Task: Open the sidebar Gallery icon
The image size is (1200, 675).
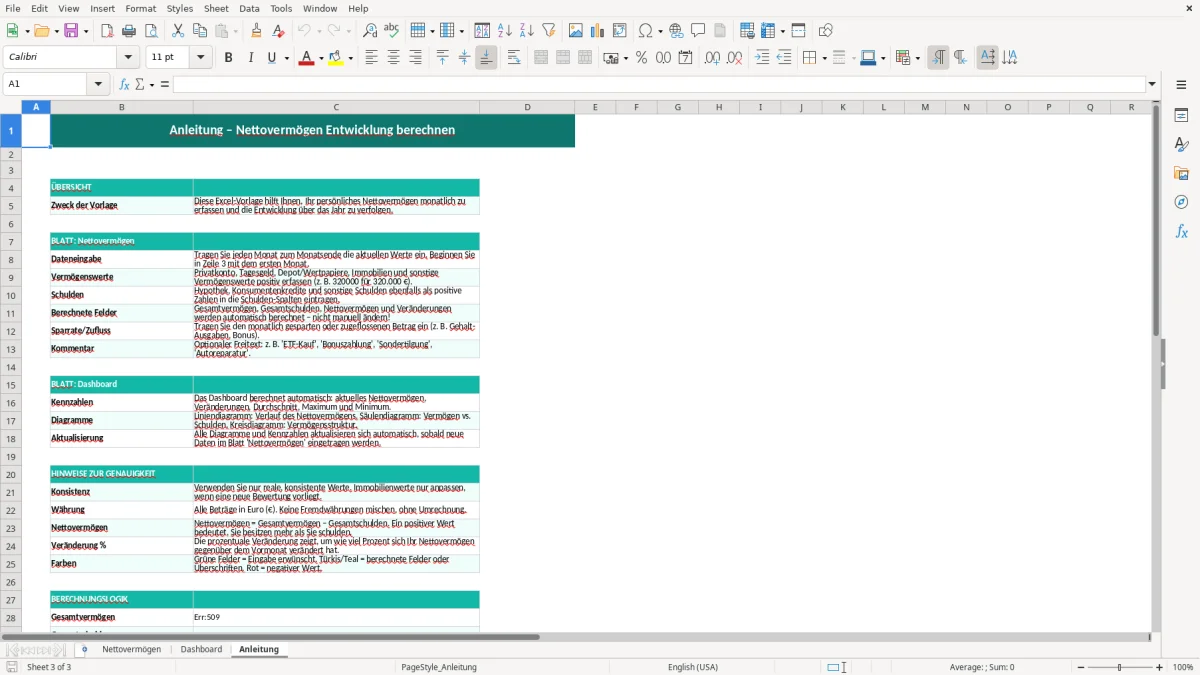Action: 1181,173
